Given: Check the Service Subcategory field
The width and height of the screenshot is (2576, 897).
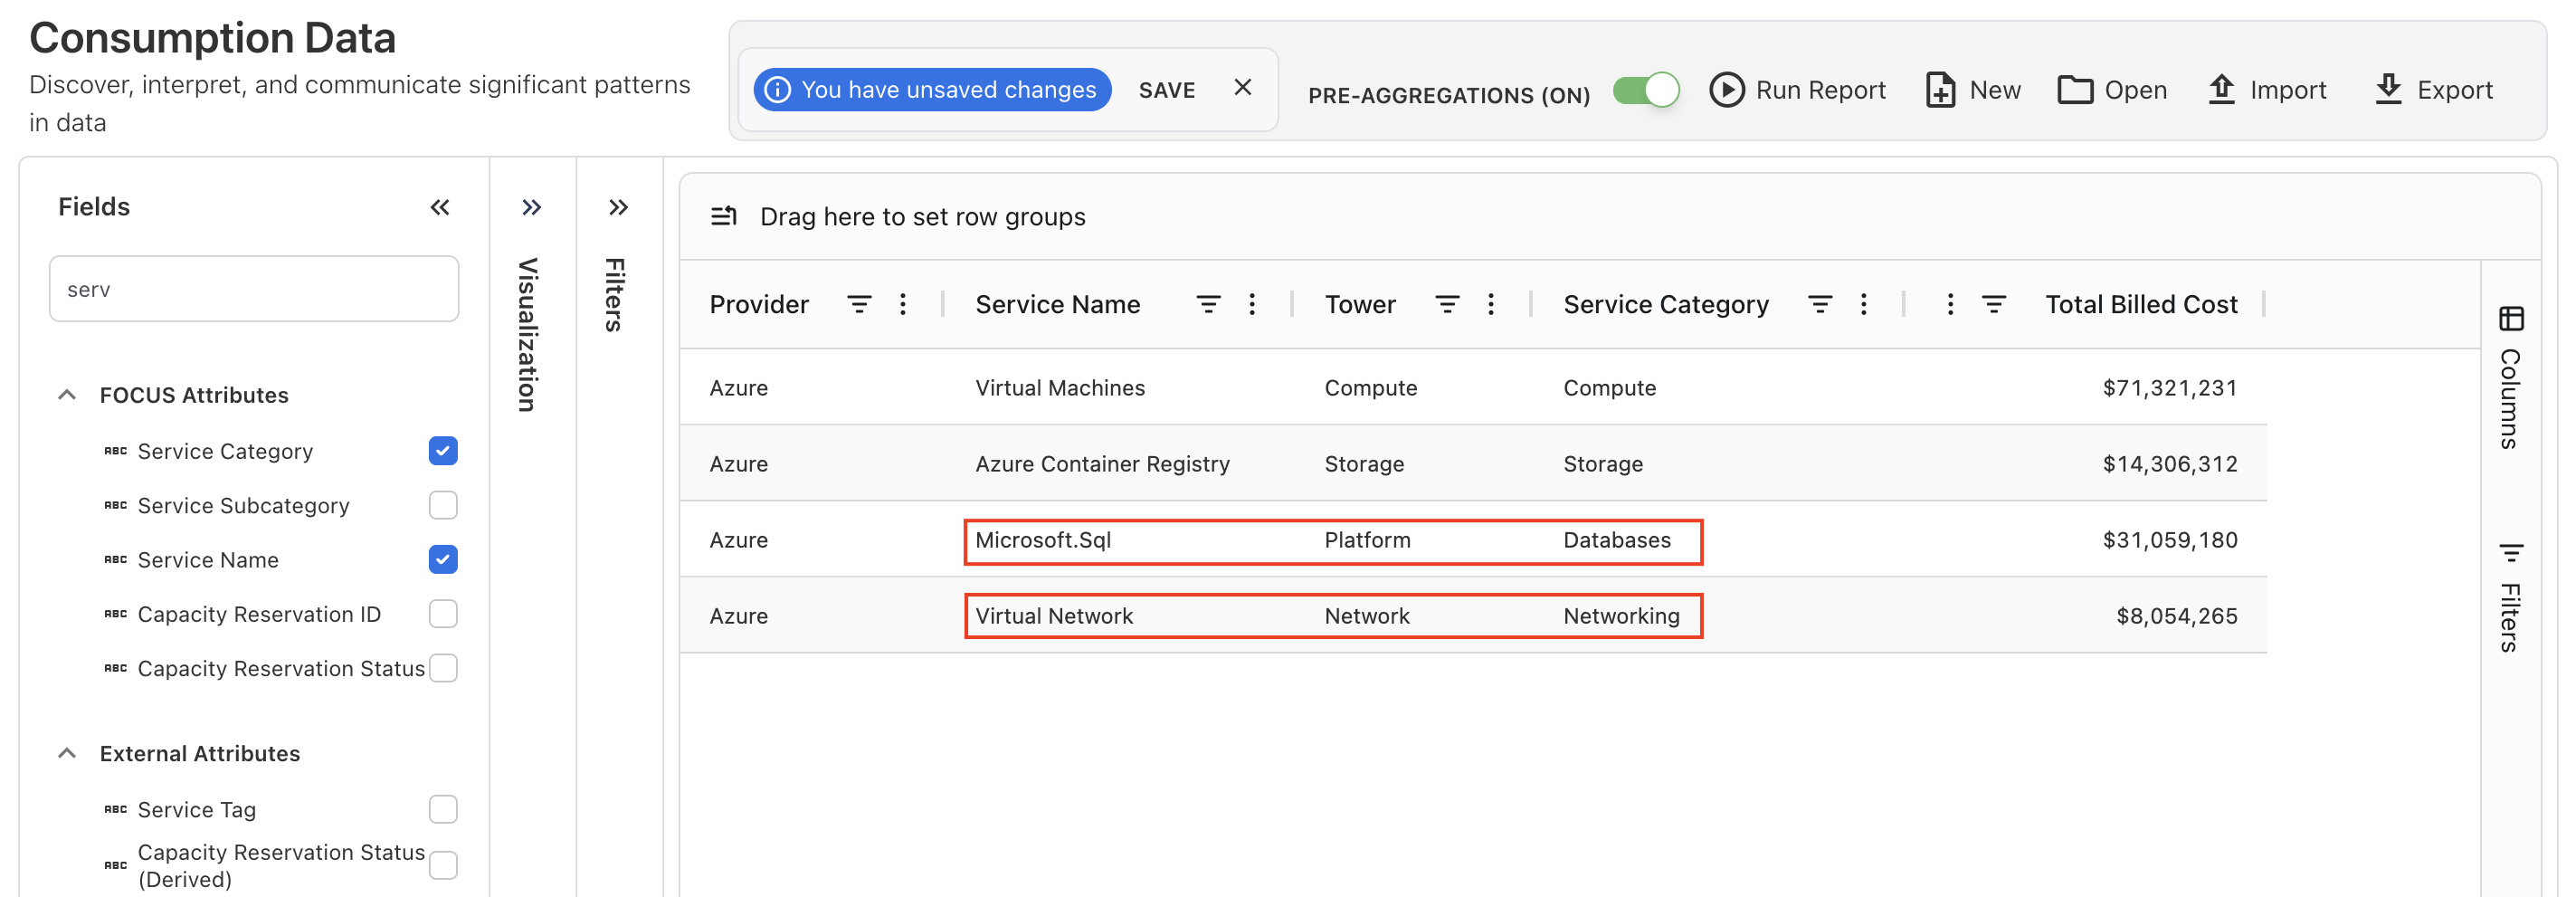Looking at the screenshot, I should pos(443,506).
